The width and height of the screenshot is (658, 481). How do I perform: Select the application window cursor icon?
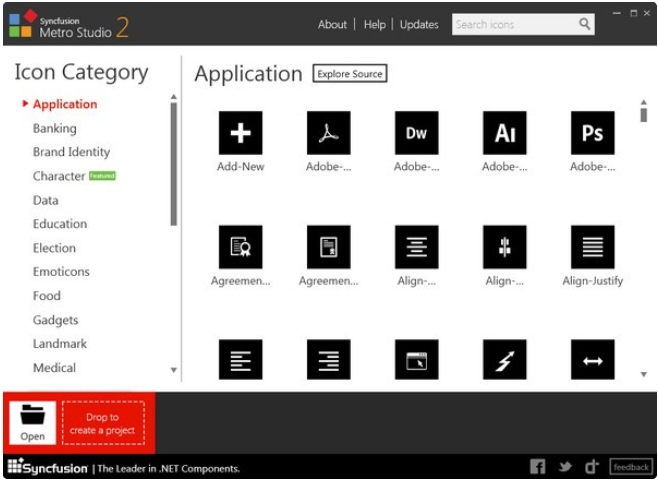pyautogui.click(x=417, y=360)
